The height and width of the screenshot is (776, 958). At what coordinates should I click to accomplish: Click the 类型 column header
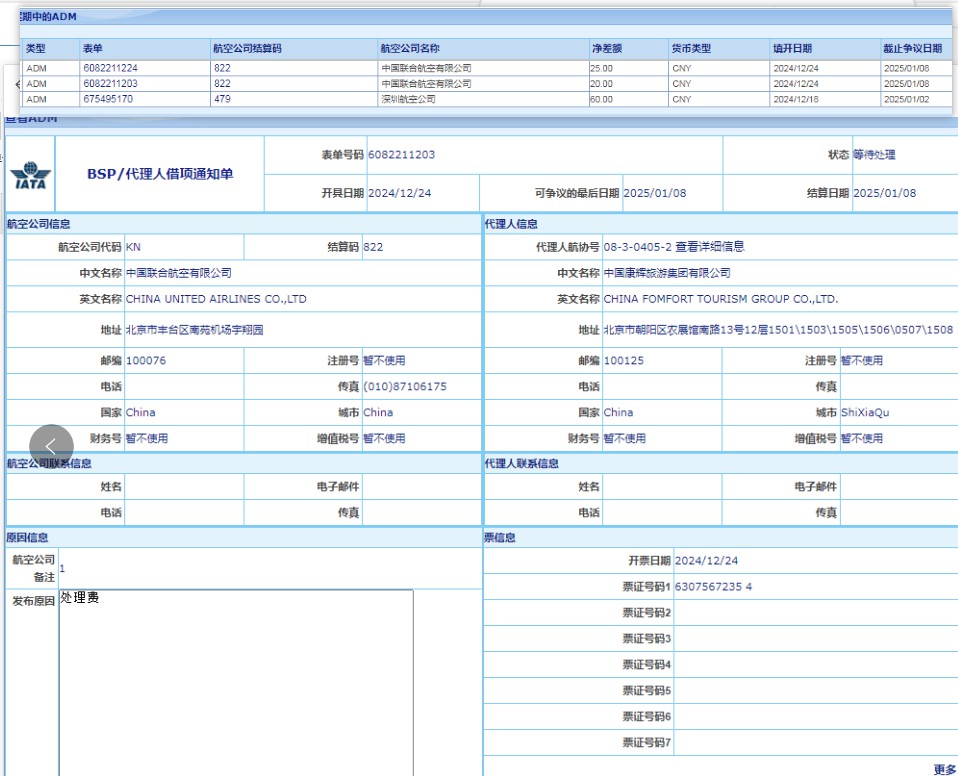point(36,49)
